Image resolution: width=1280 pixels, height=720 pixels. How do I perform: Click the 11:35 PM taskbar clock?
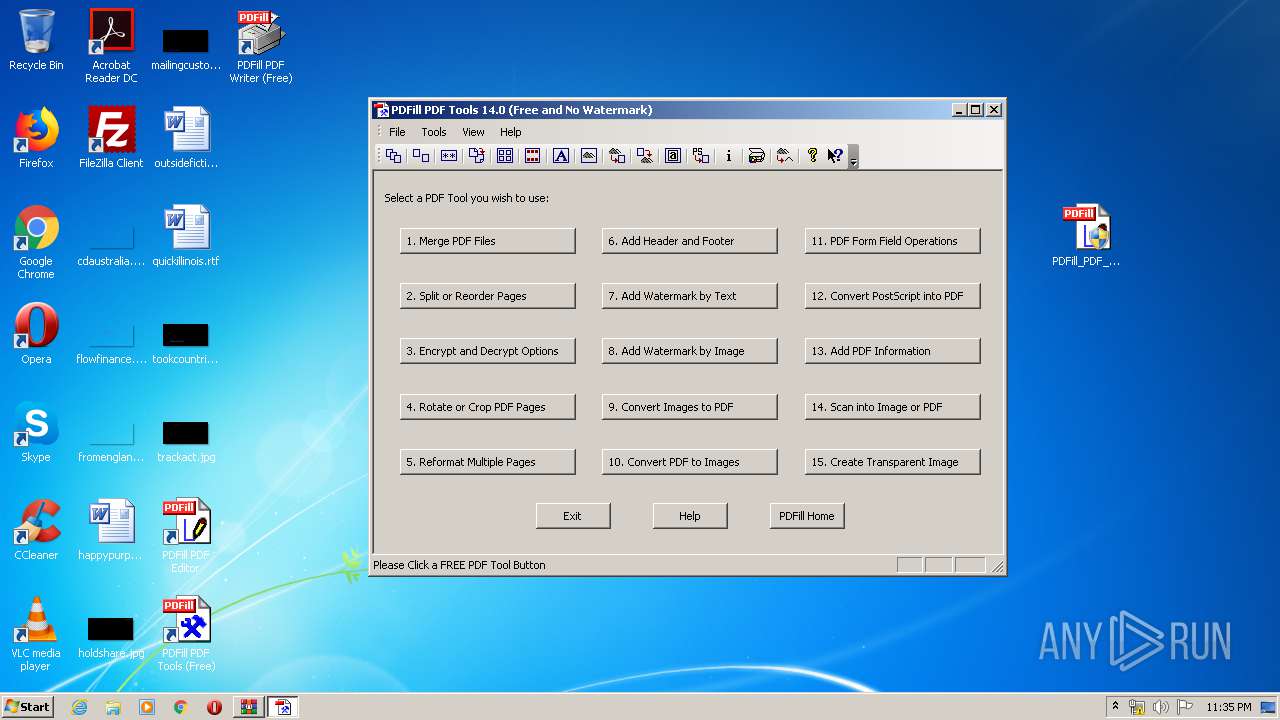pos(1228,707)
